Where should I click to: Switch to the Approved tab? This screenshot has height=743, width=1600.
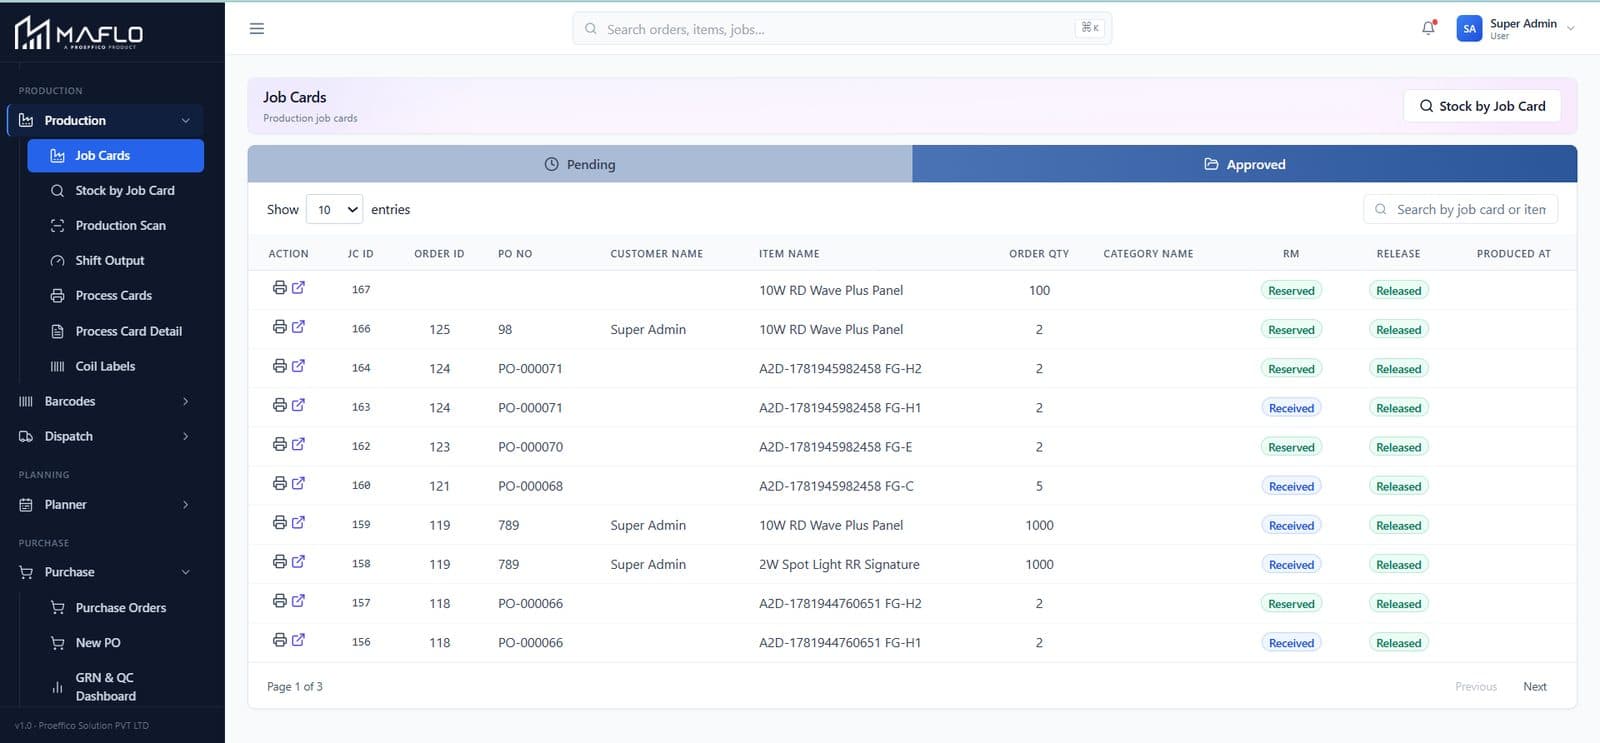pos(1245,164)
